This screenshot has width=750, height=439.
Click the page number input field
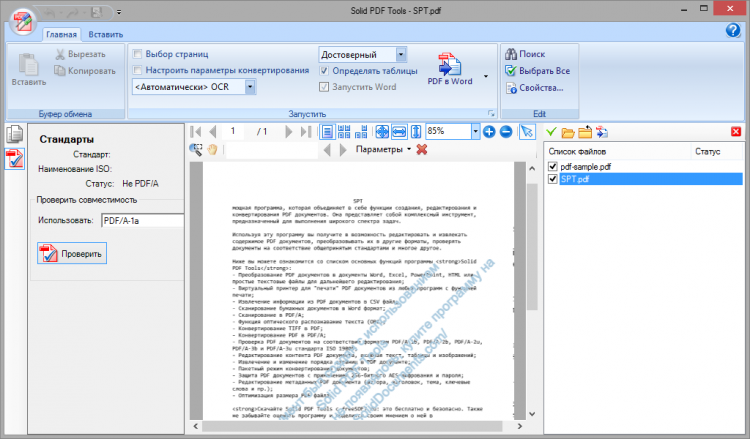(x=233, y=131)
